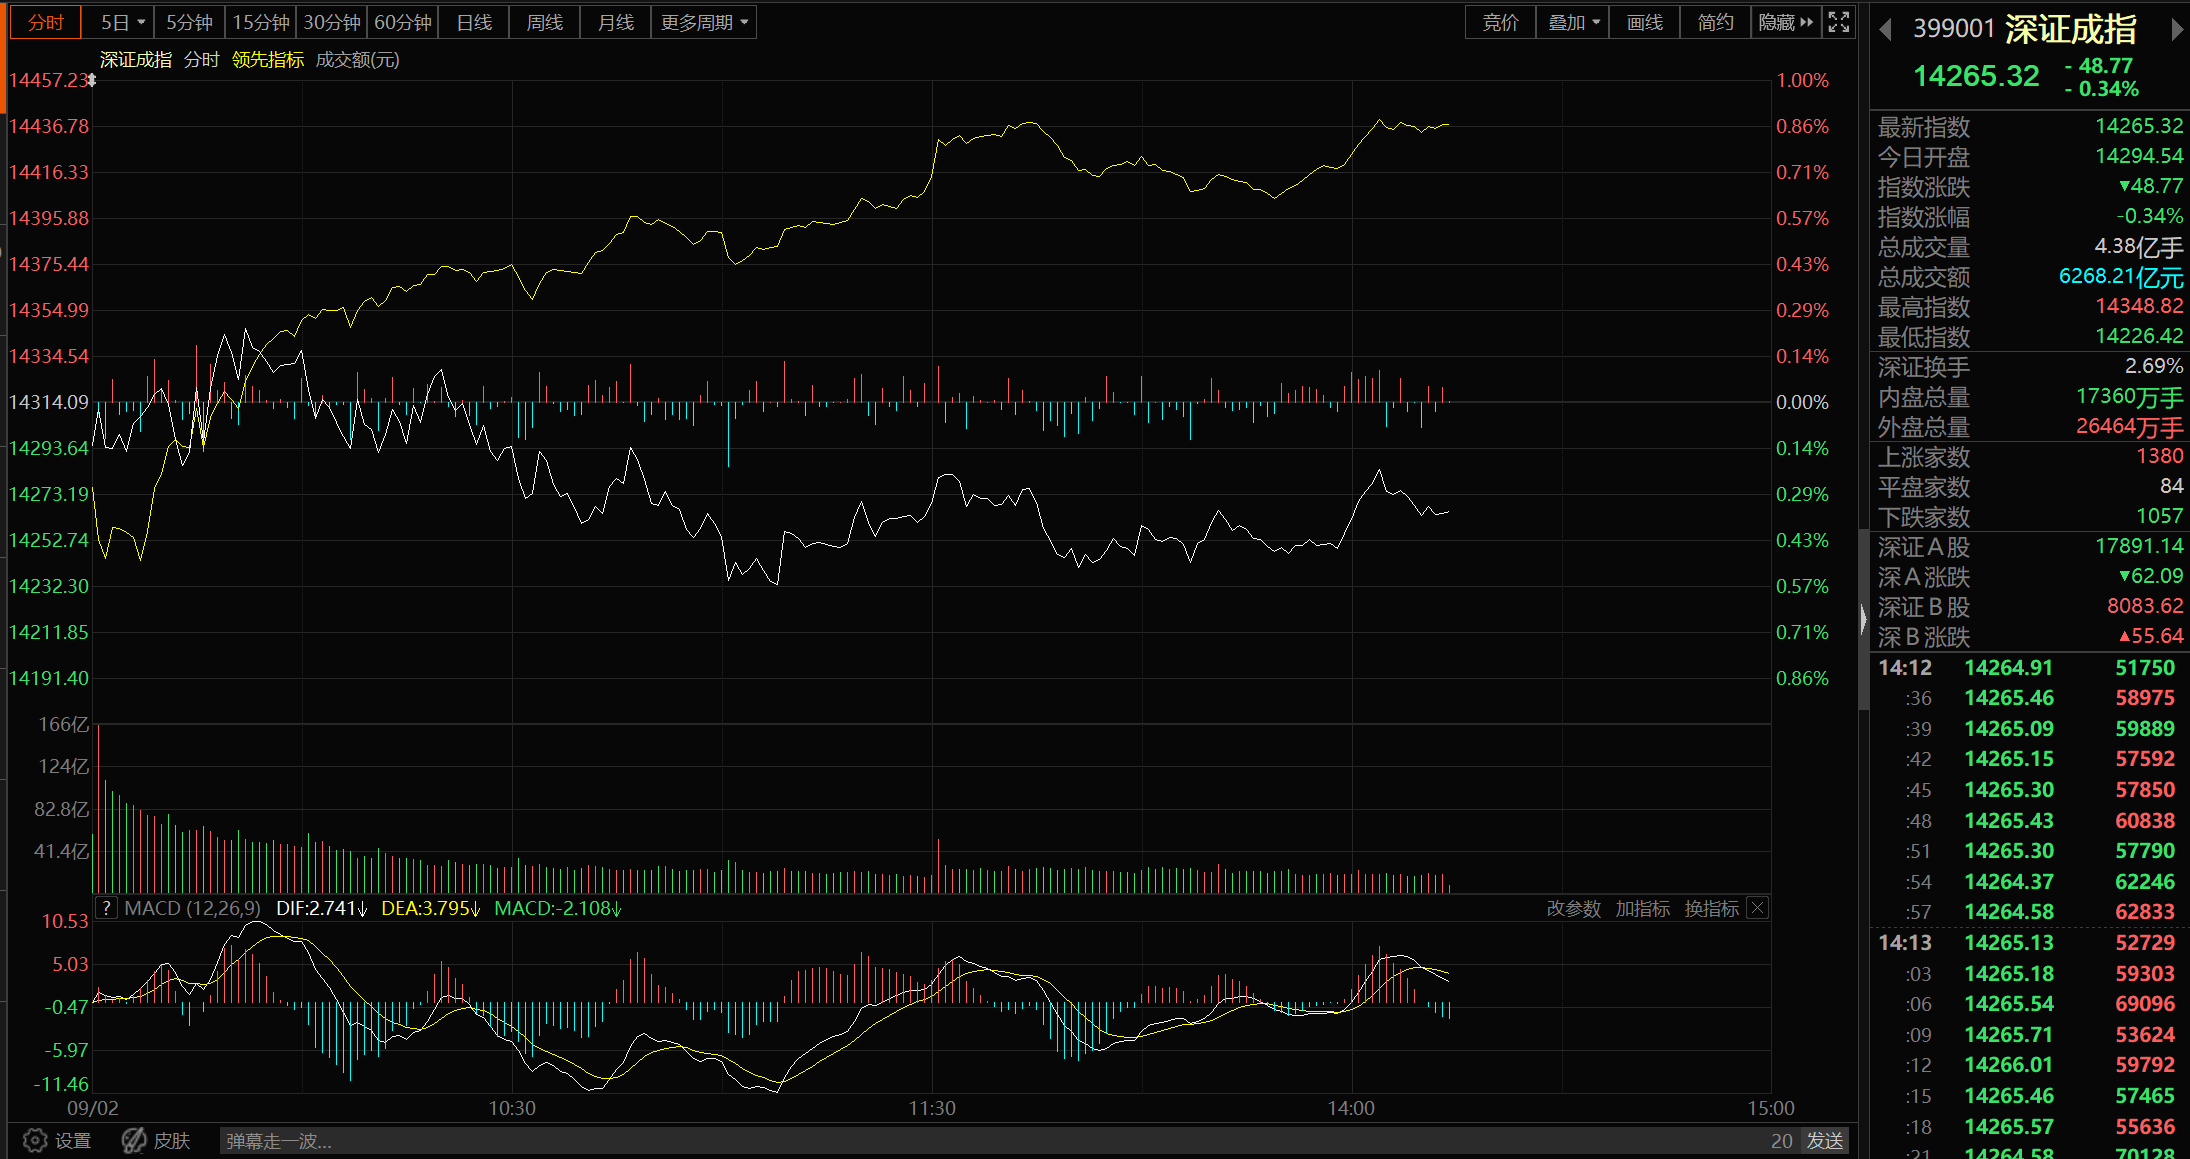Go to next index with right arrow
The width and height of the screenshot is (2190, 1159).
pos(2177,30)
